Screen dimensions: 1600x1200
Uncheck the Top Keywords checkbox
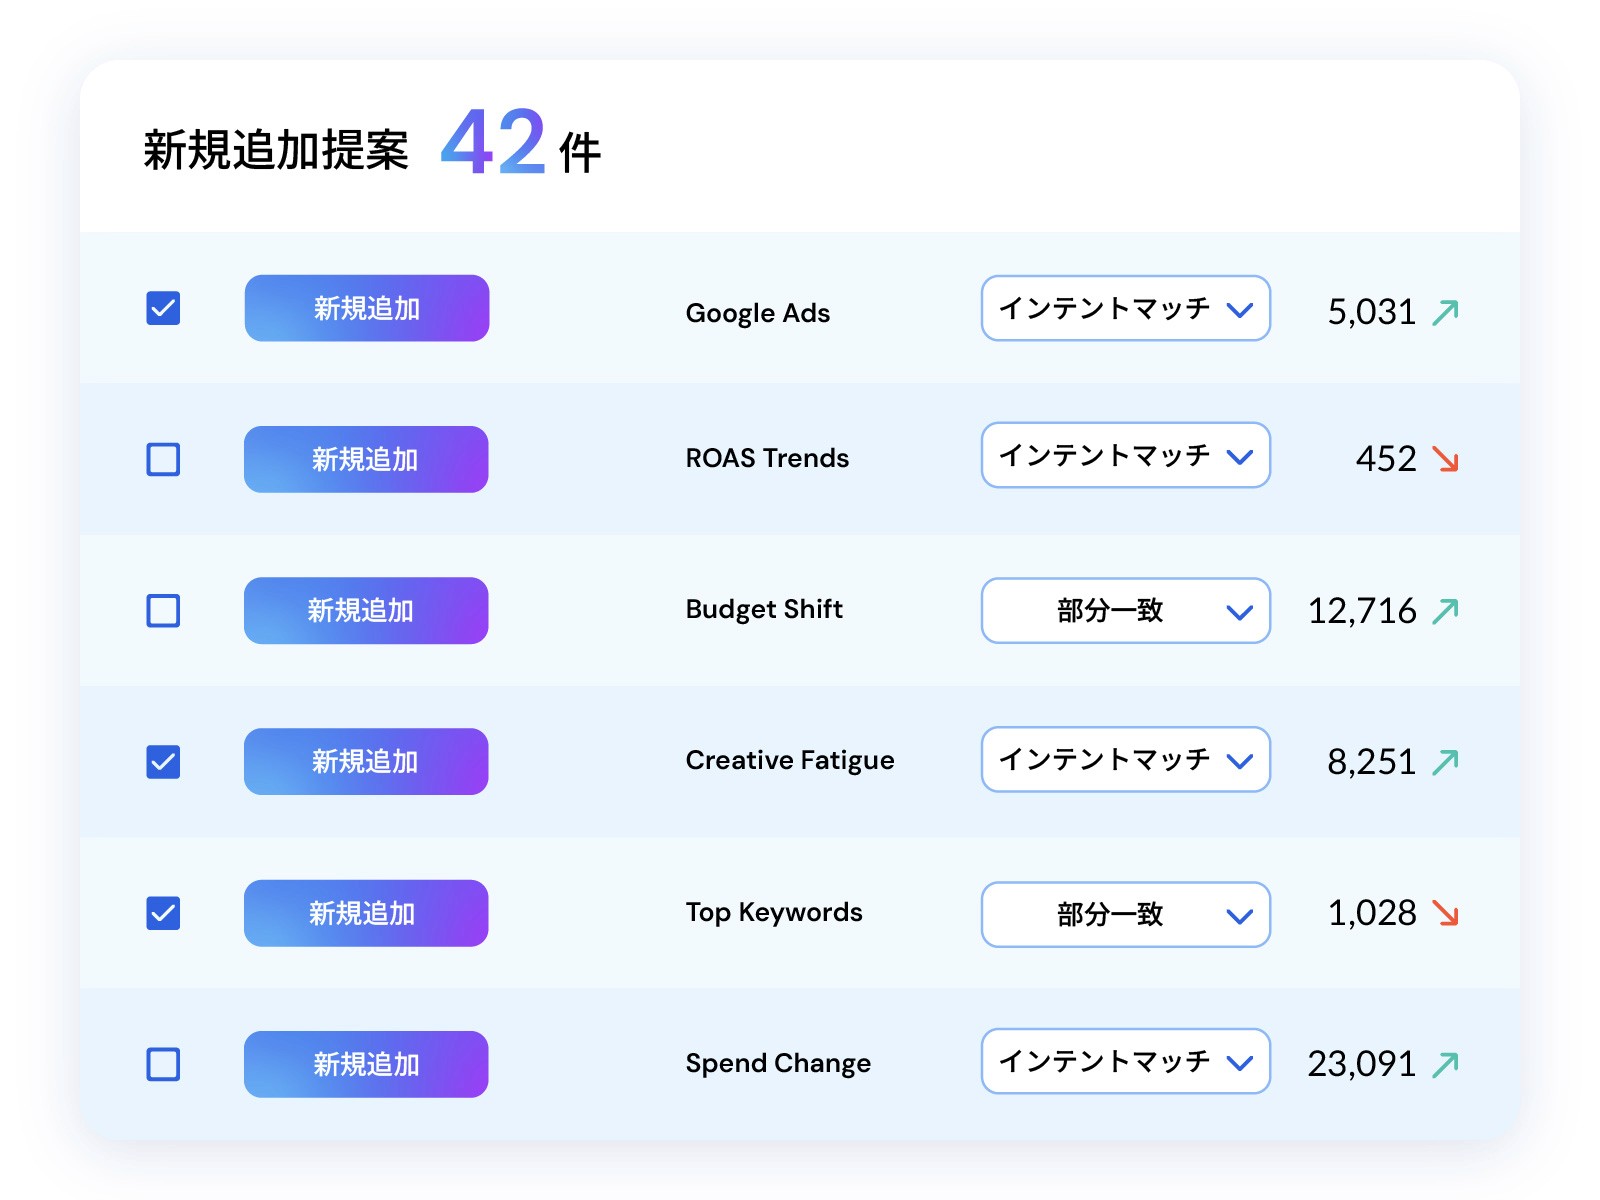(x=163, y=912)
